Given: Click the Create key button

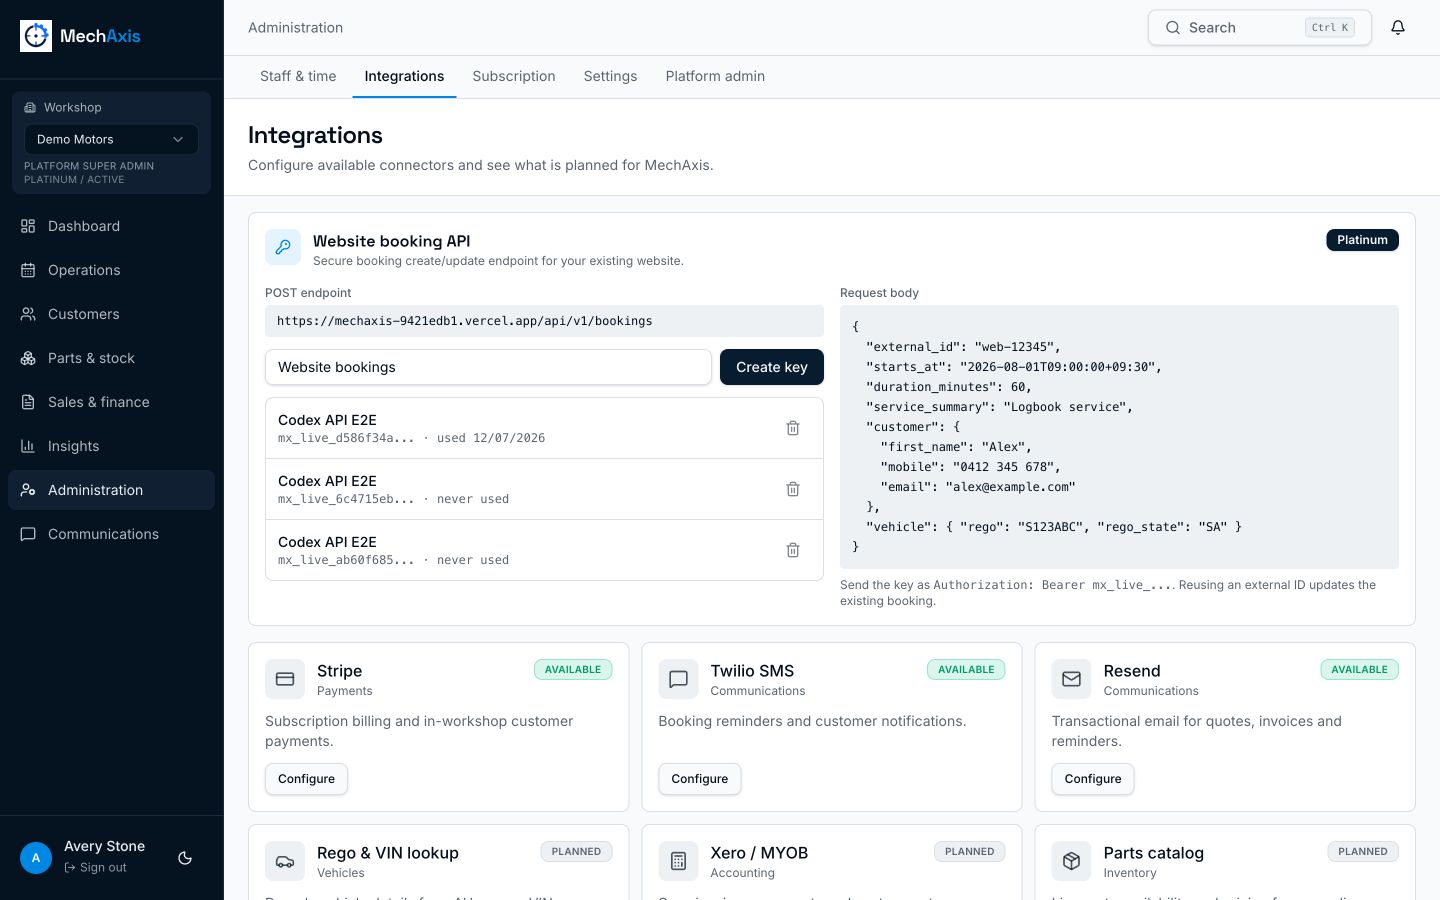Looking at the screenshot, I should [772, 367].
